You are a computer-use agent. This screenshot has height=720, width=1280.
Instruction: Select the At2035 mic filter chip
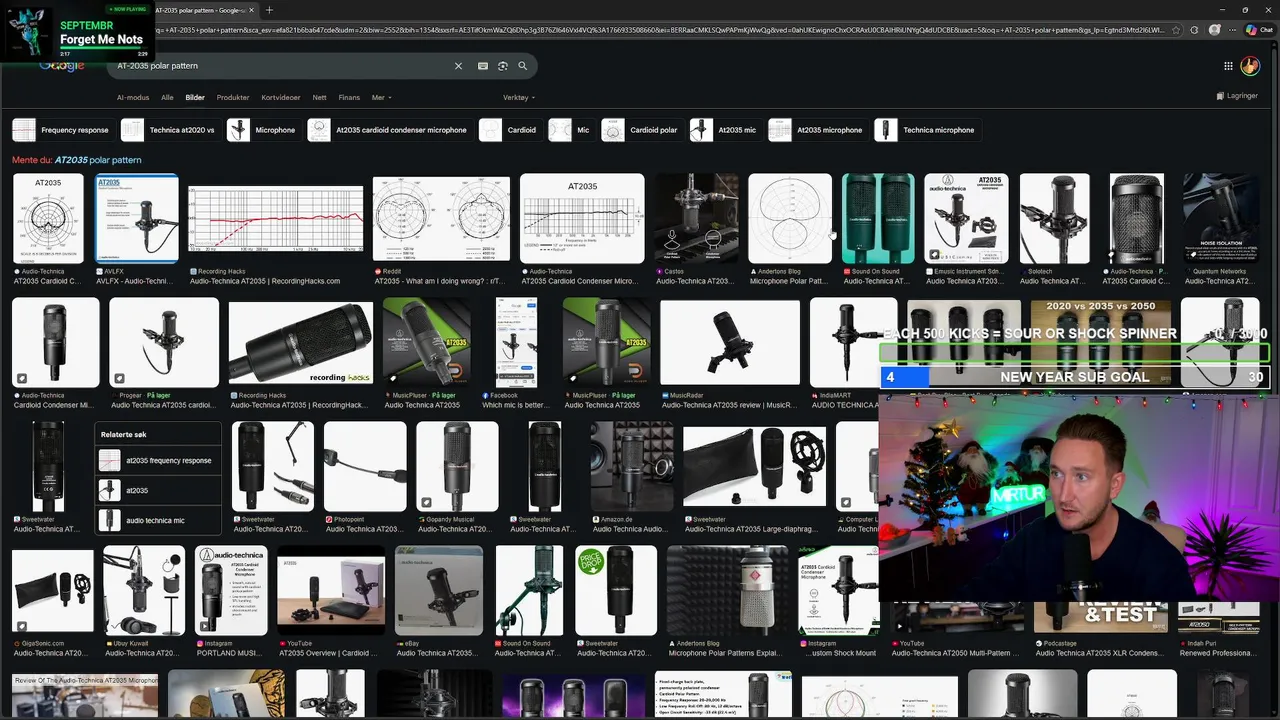pos(726,130)
